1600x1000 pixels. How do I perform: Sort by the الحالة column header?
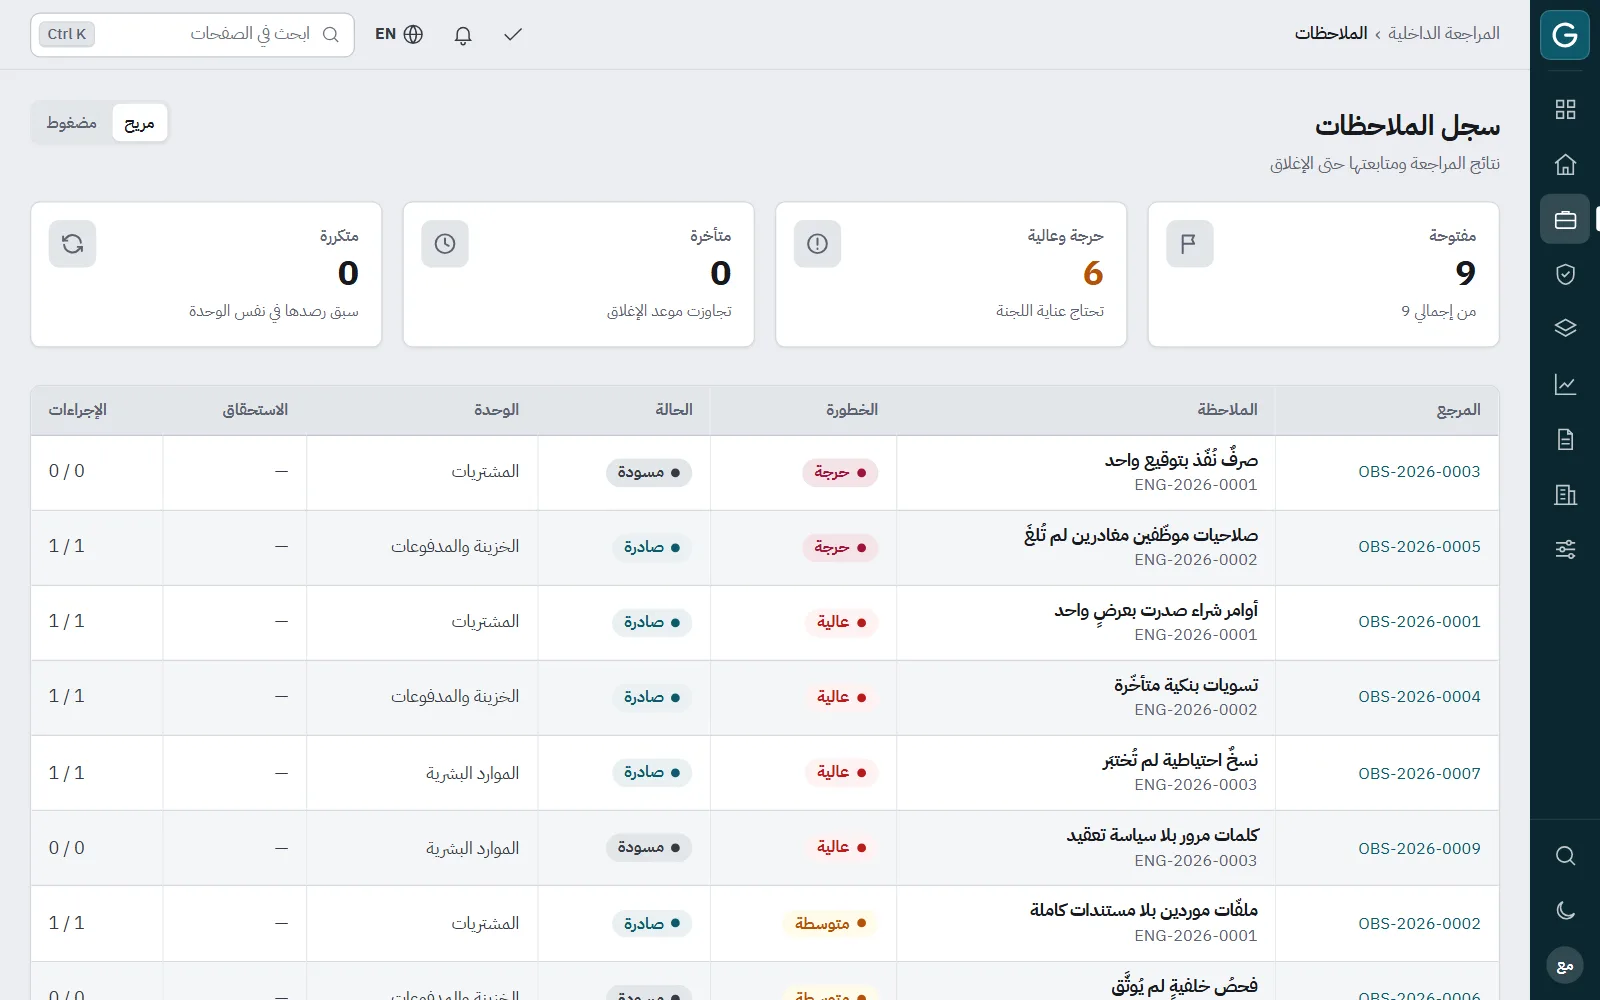click(673, 410)
